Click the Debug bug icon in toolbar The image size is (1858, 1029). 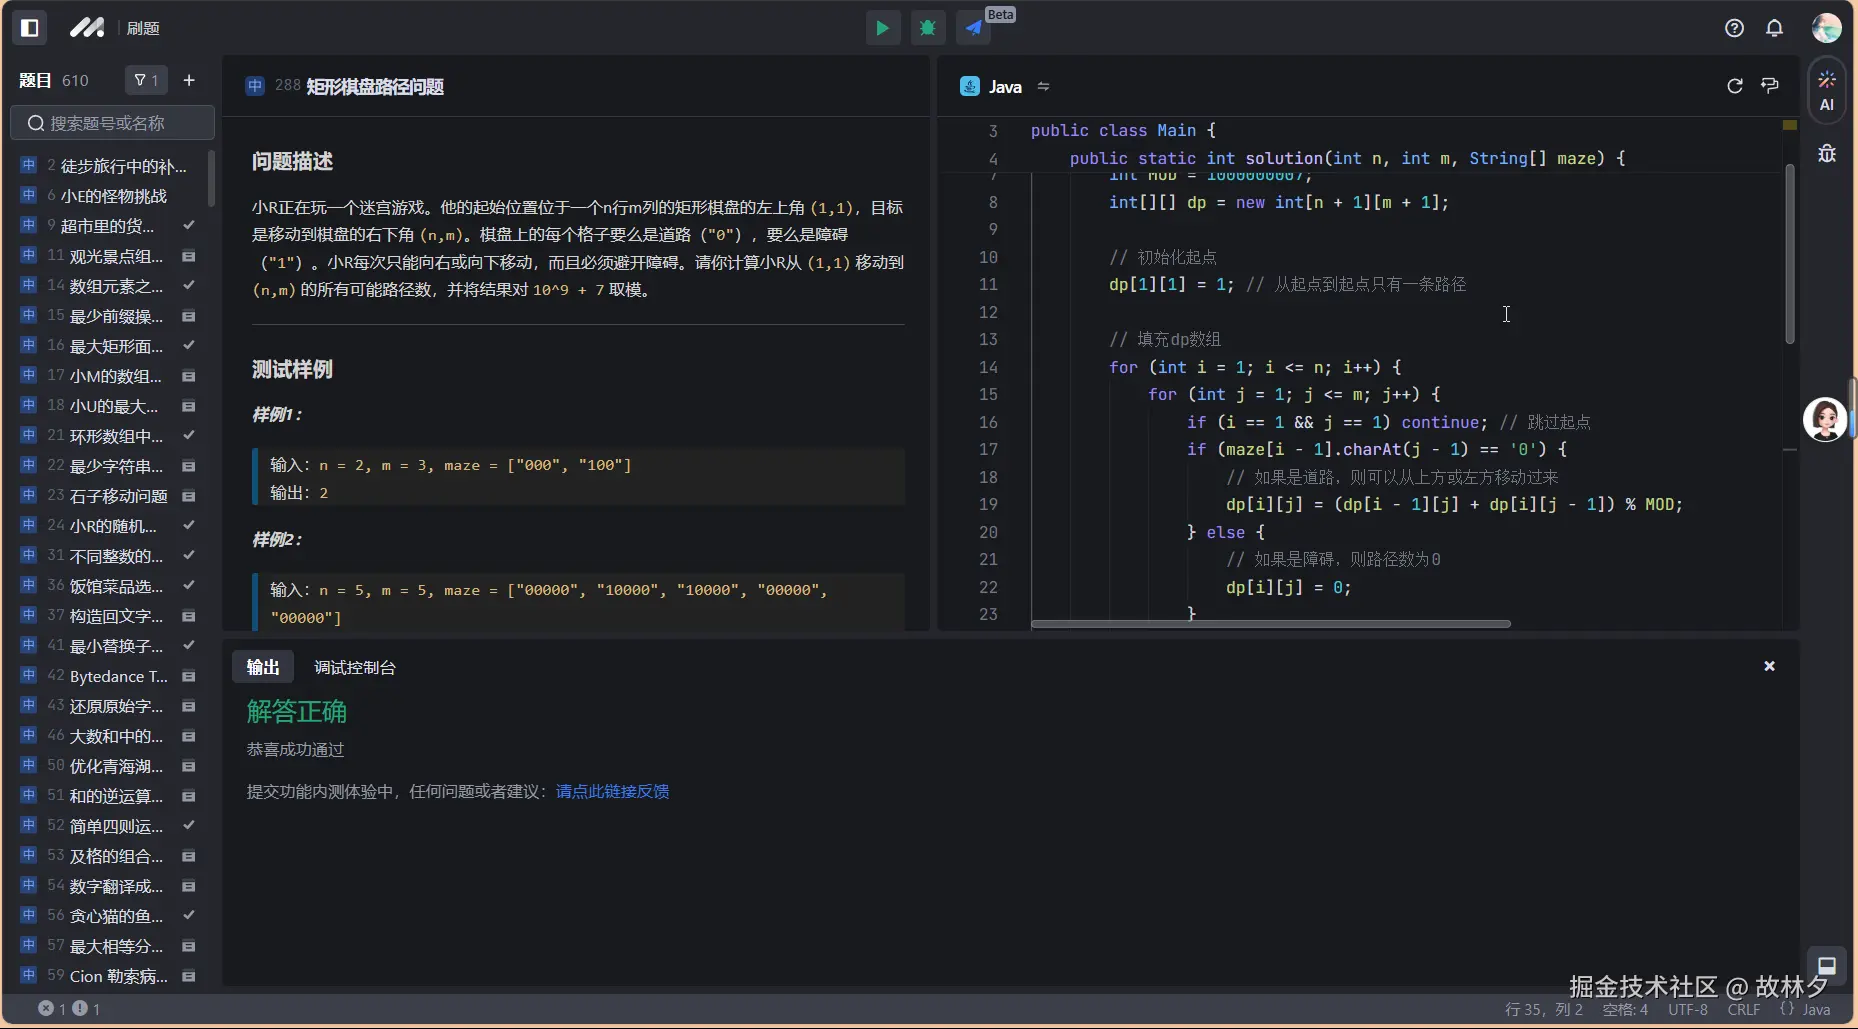(928, 28)
